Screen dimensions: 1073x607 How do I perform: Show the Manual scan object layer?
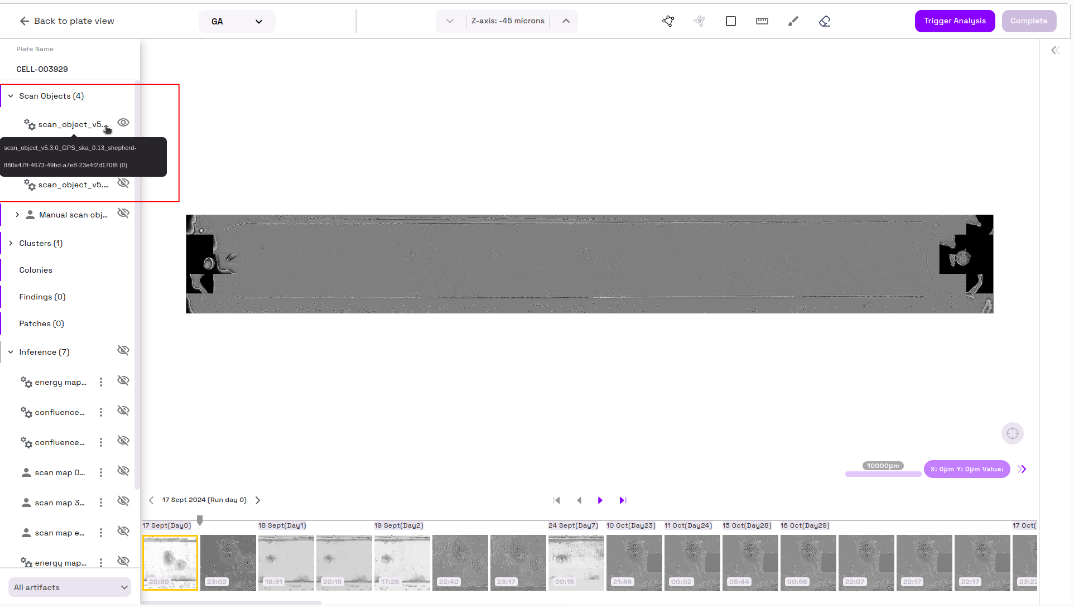[x=123, y=214]
